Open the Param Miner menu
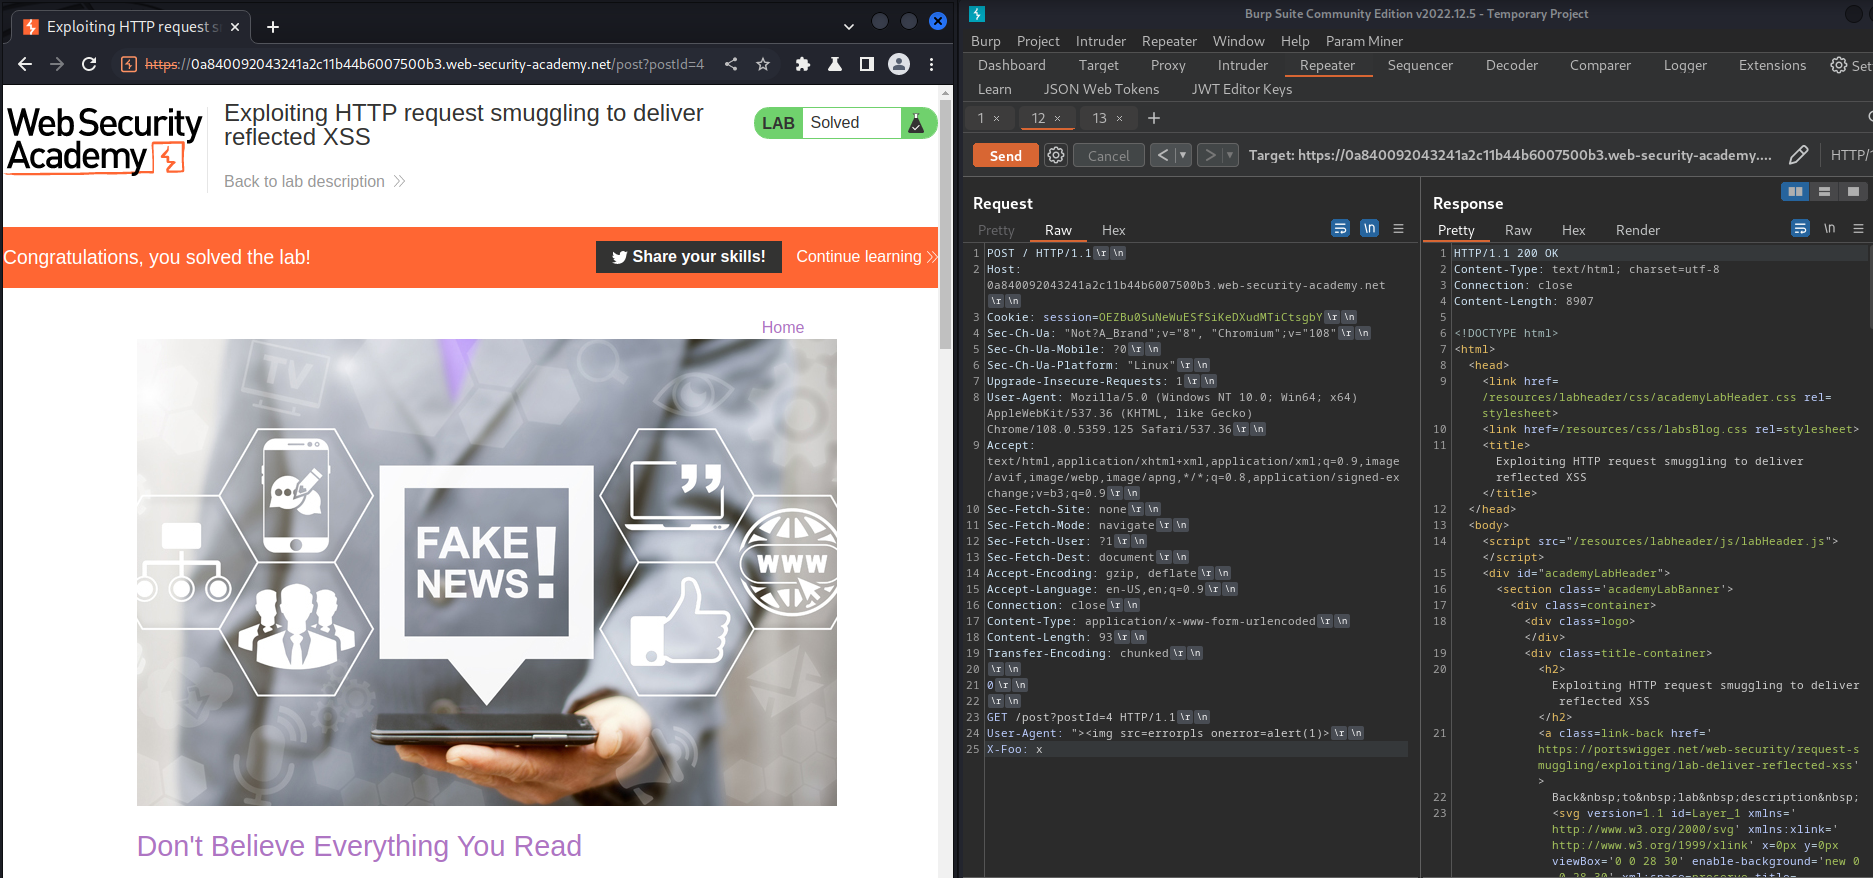The height and width of the screenshot is (878, 1873). click(1364, 41)
